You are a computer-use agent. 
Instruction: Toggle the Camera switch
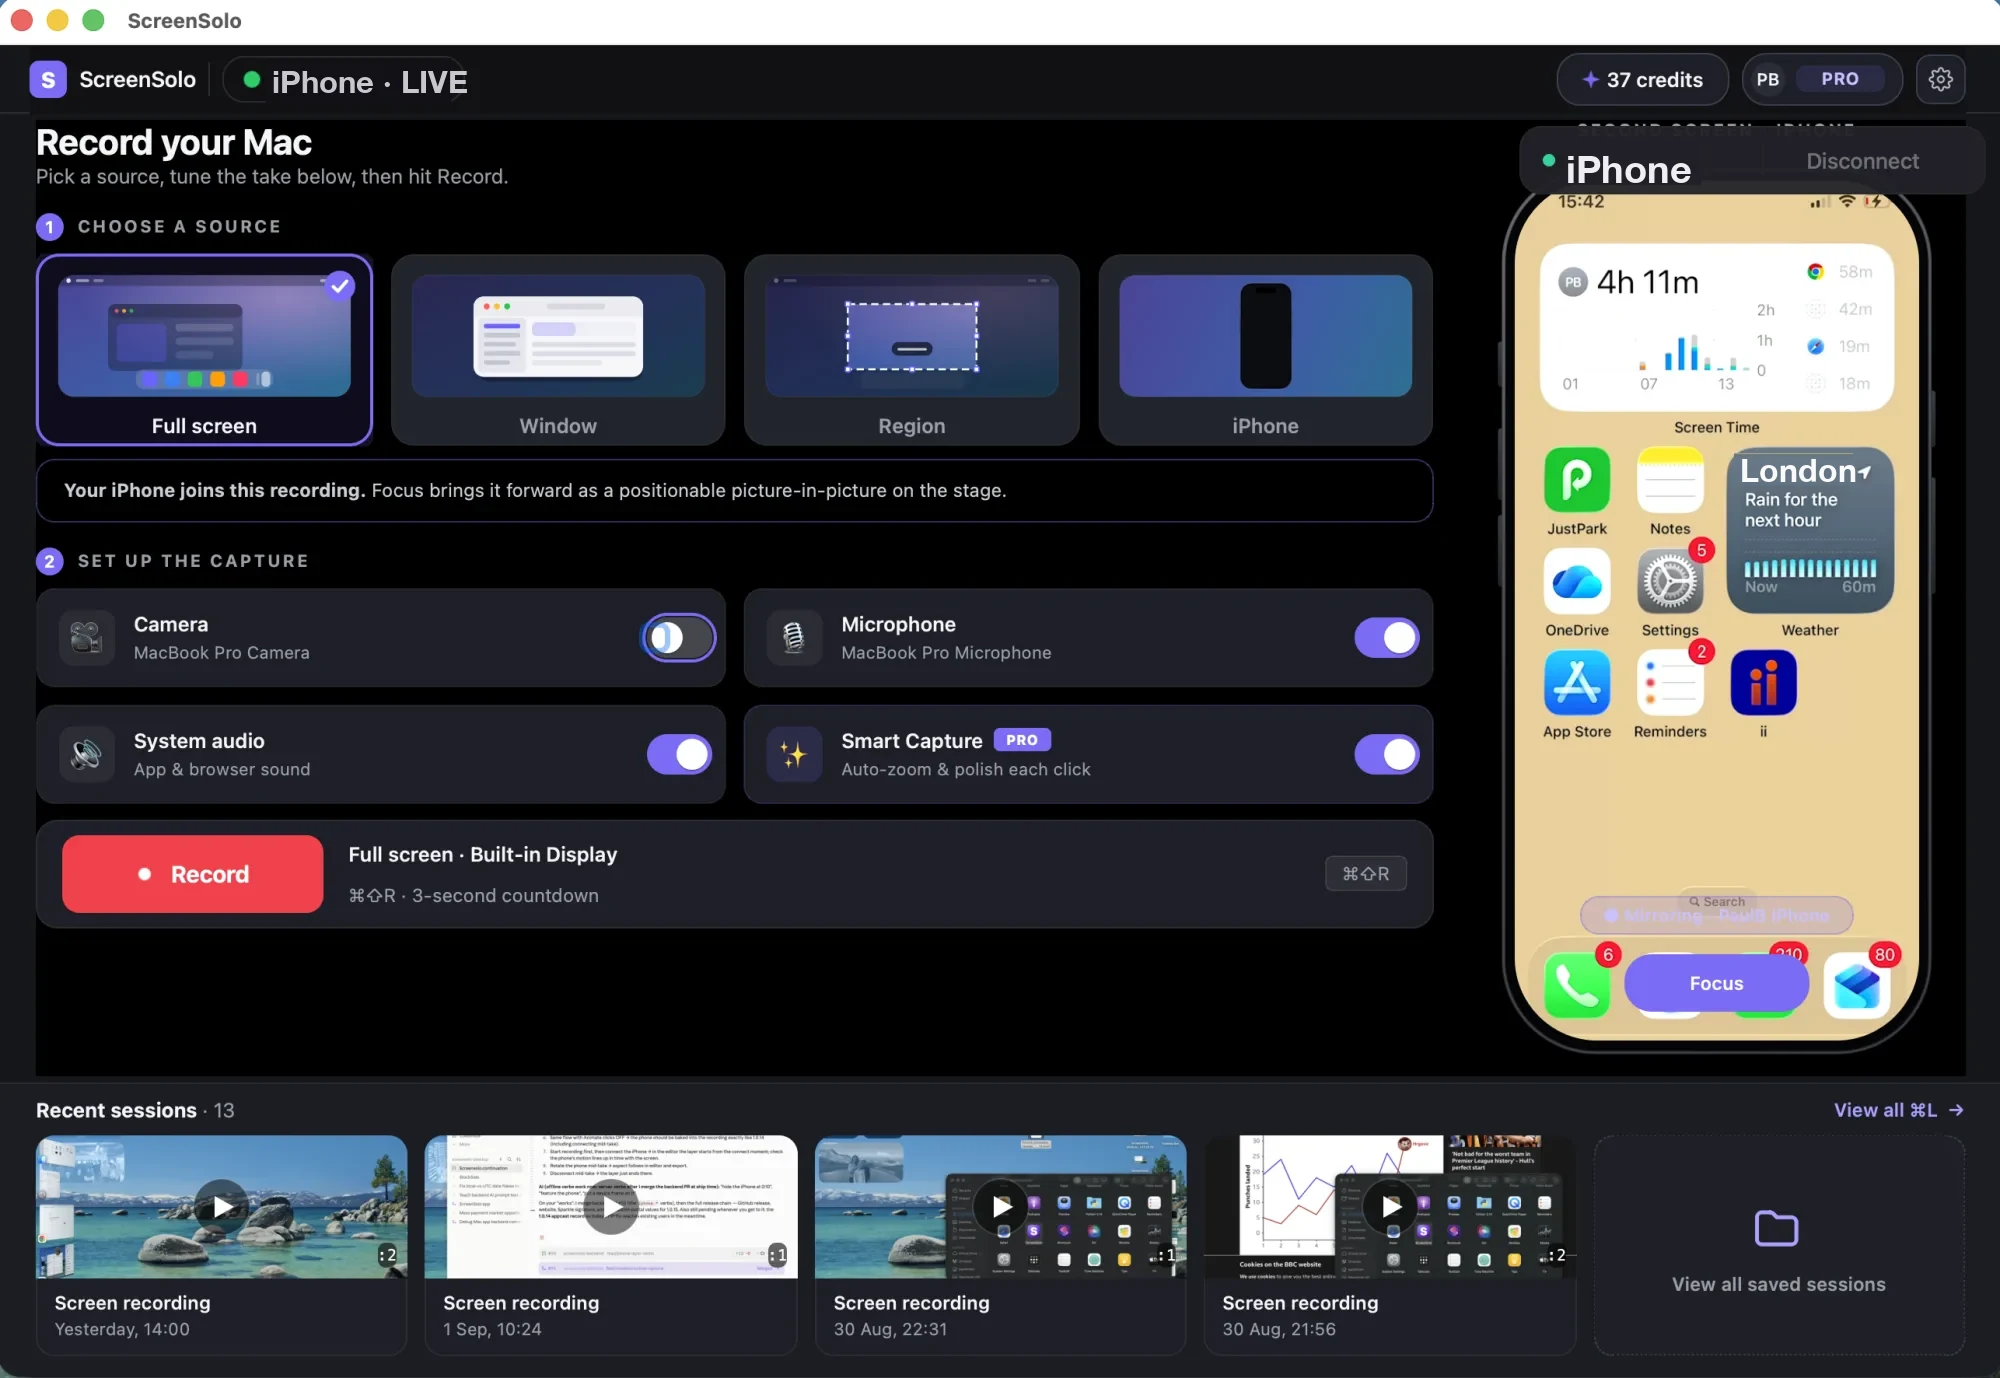[x=679, y=637]
